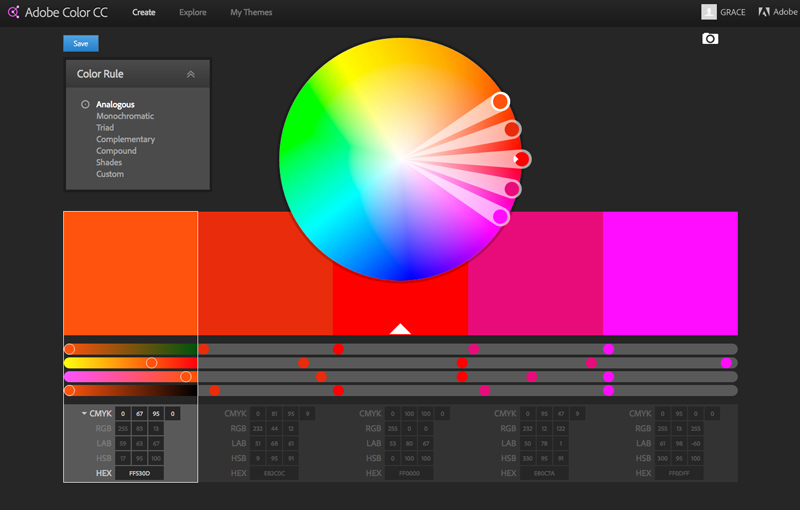The height and width of the screenshot is (510, 800).
Task: Click the GRACE user avatar icon
Action: 709,12
